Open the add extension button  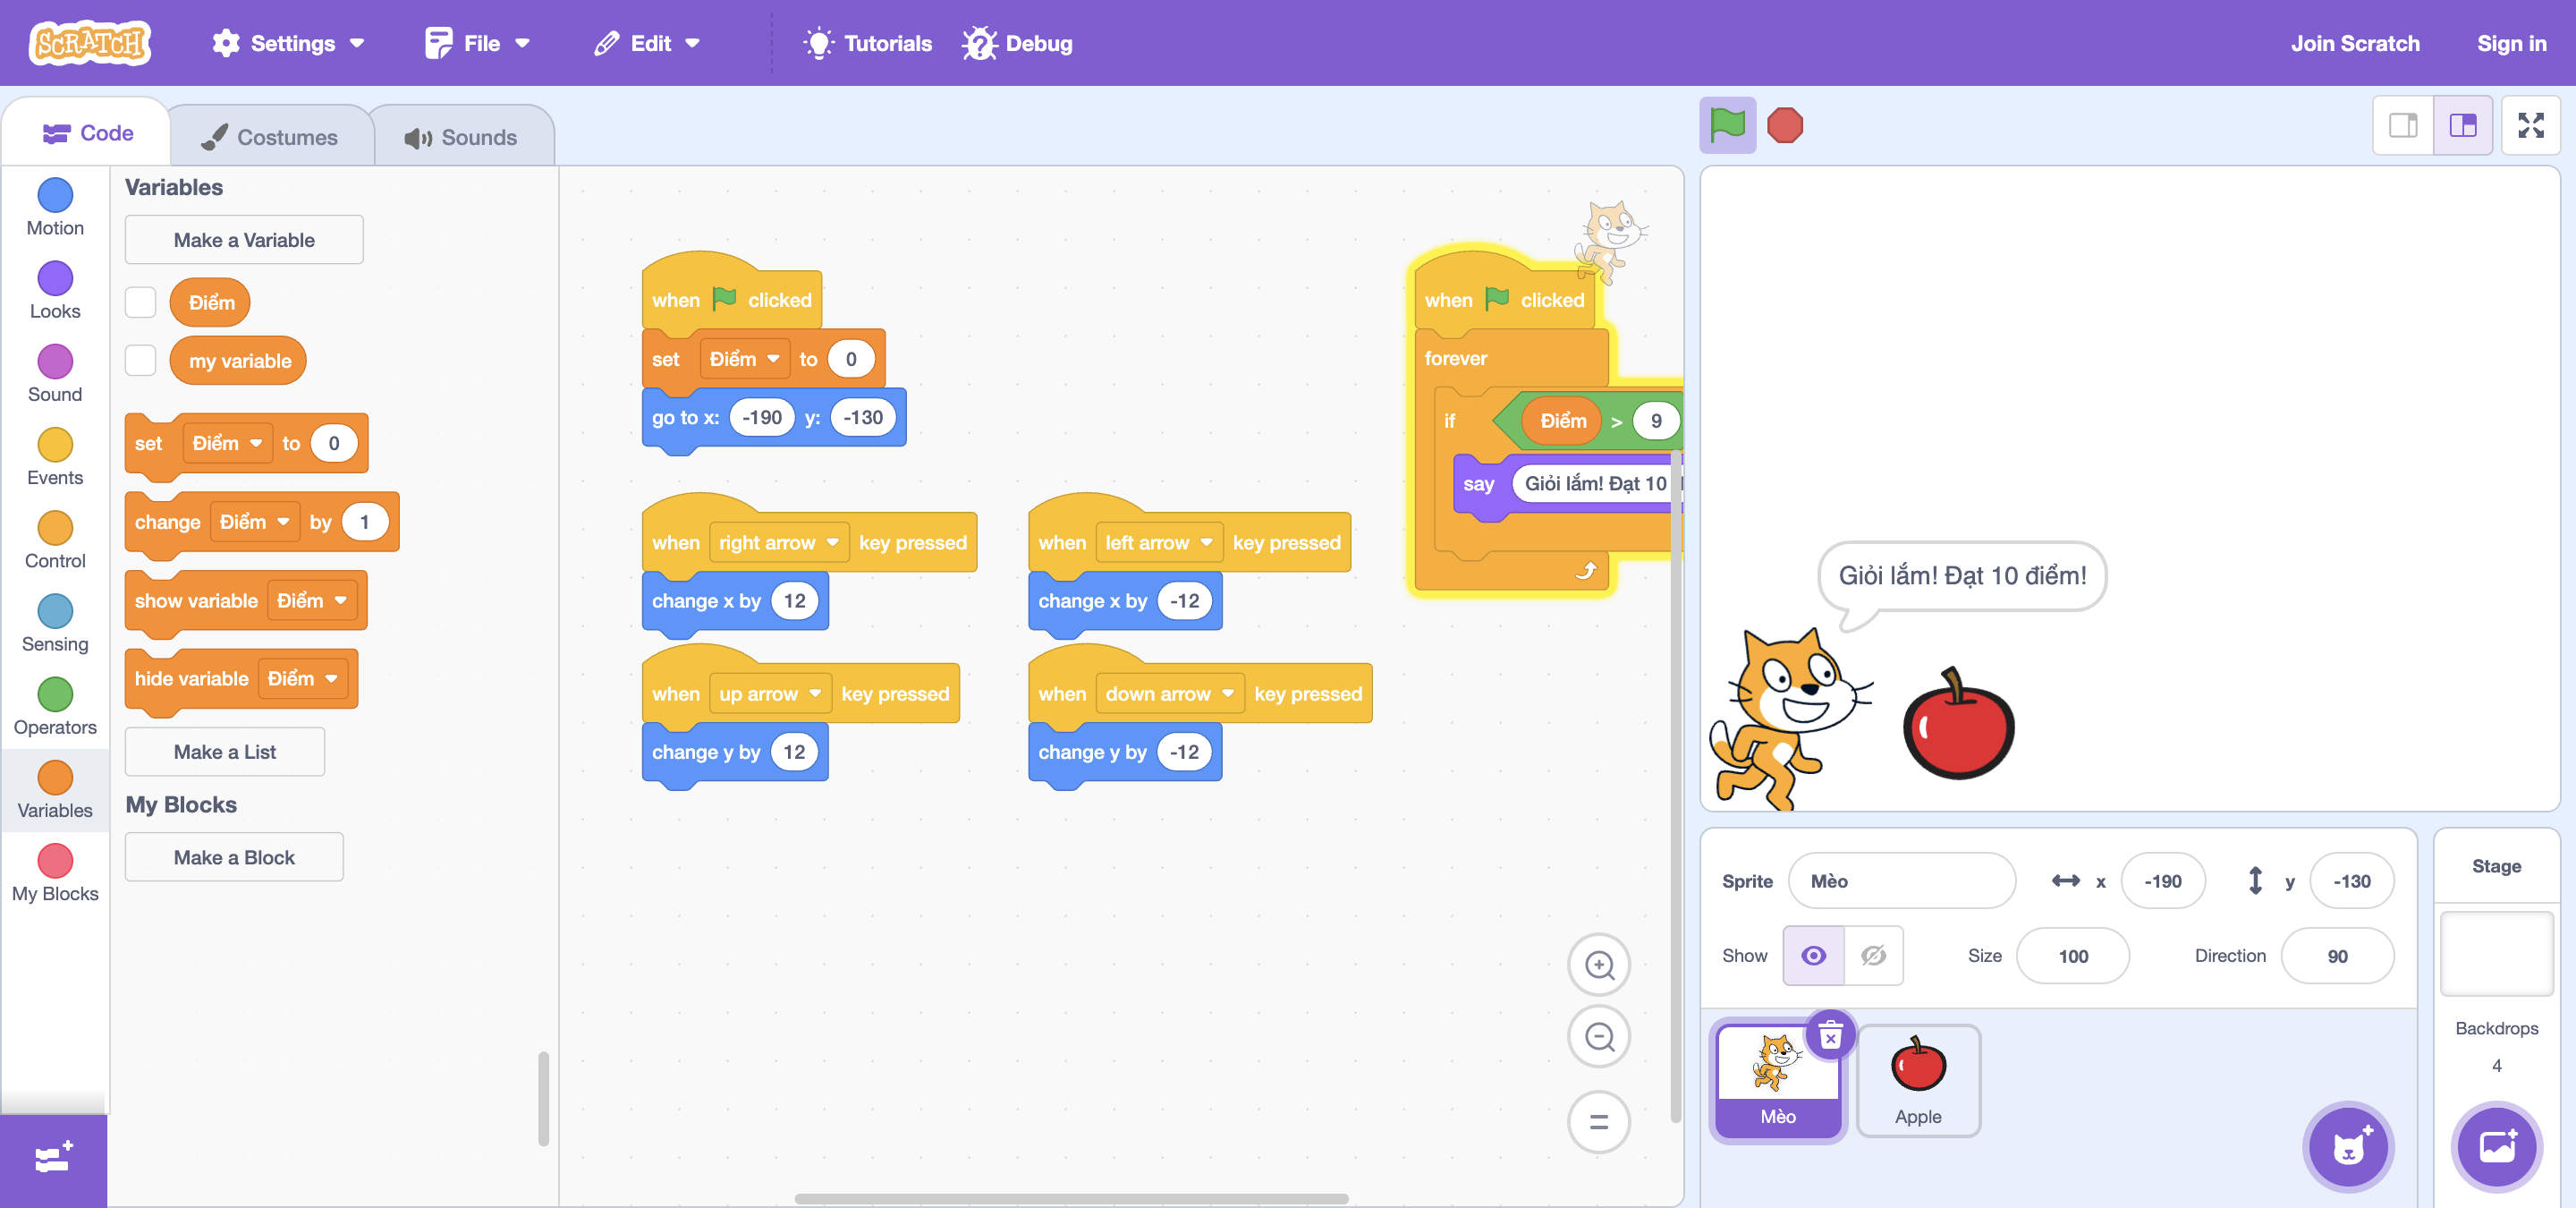tap(53, 1158)
